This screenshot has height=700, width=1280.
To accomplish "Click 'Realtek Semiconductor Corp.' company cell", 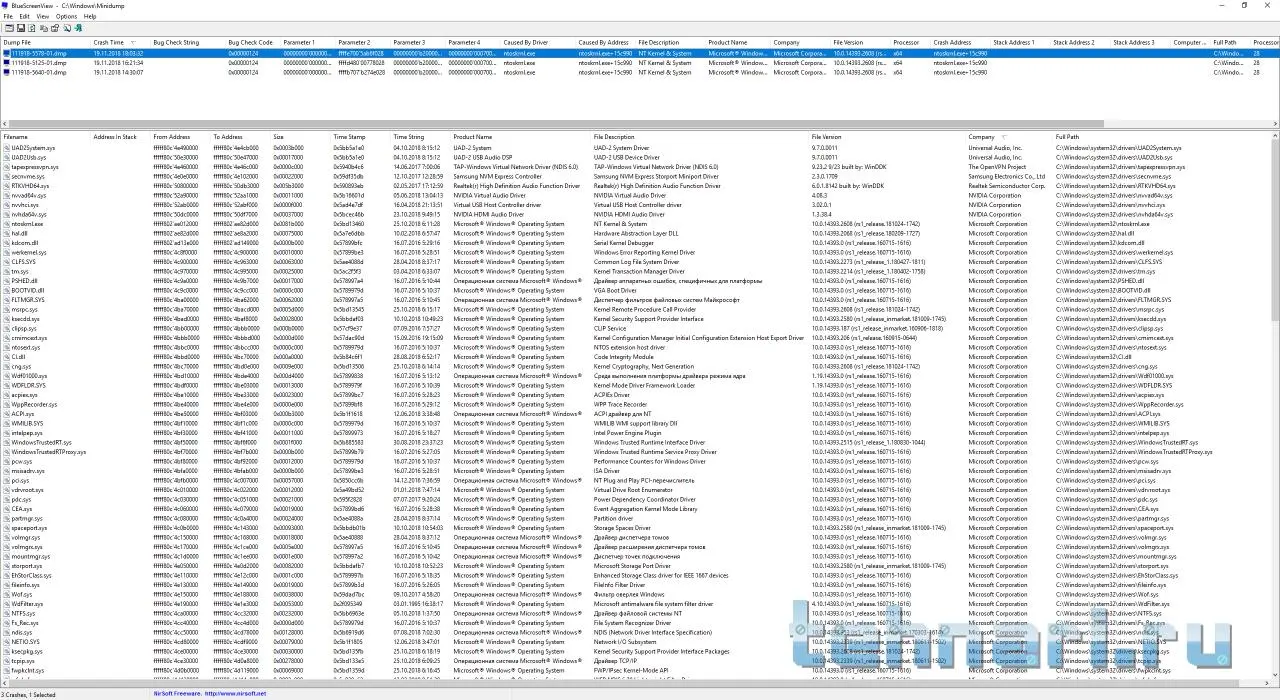I will coord(1007,186).
